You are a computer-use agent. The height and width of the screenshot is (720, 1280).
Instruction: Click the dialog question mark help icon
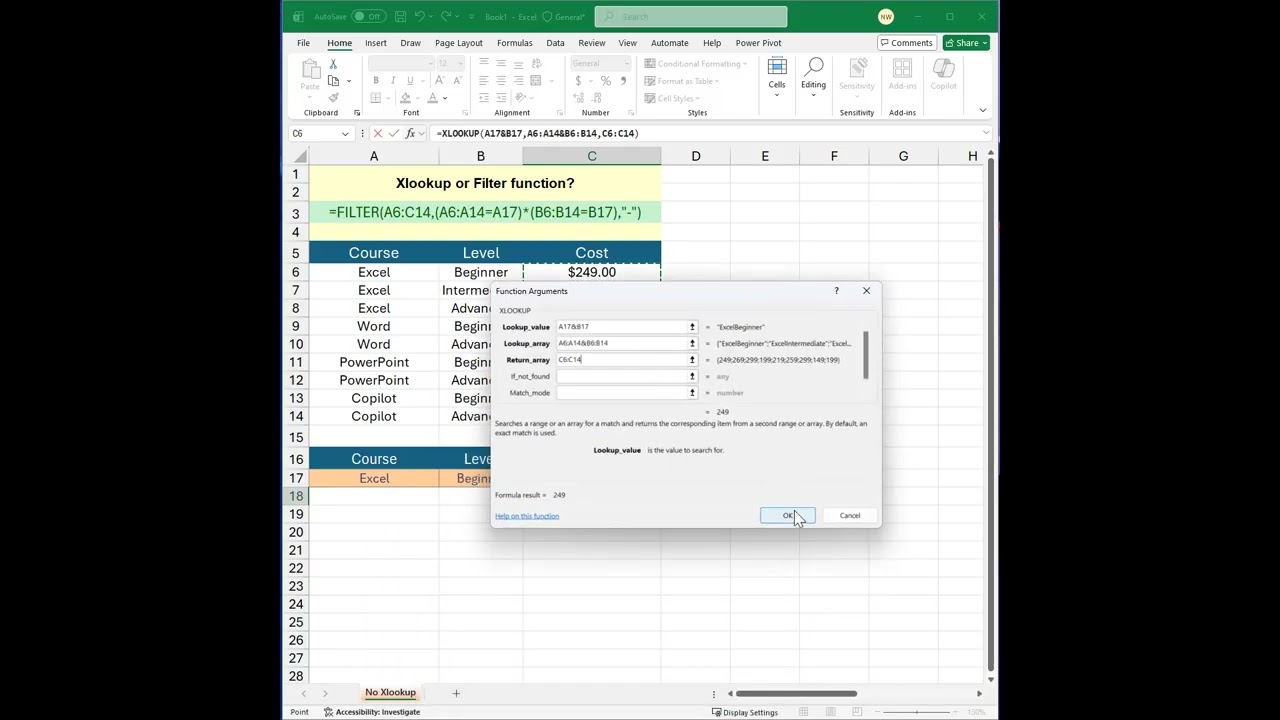[x=837, y=291]
